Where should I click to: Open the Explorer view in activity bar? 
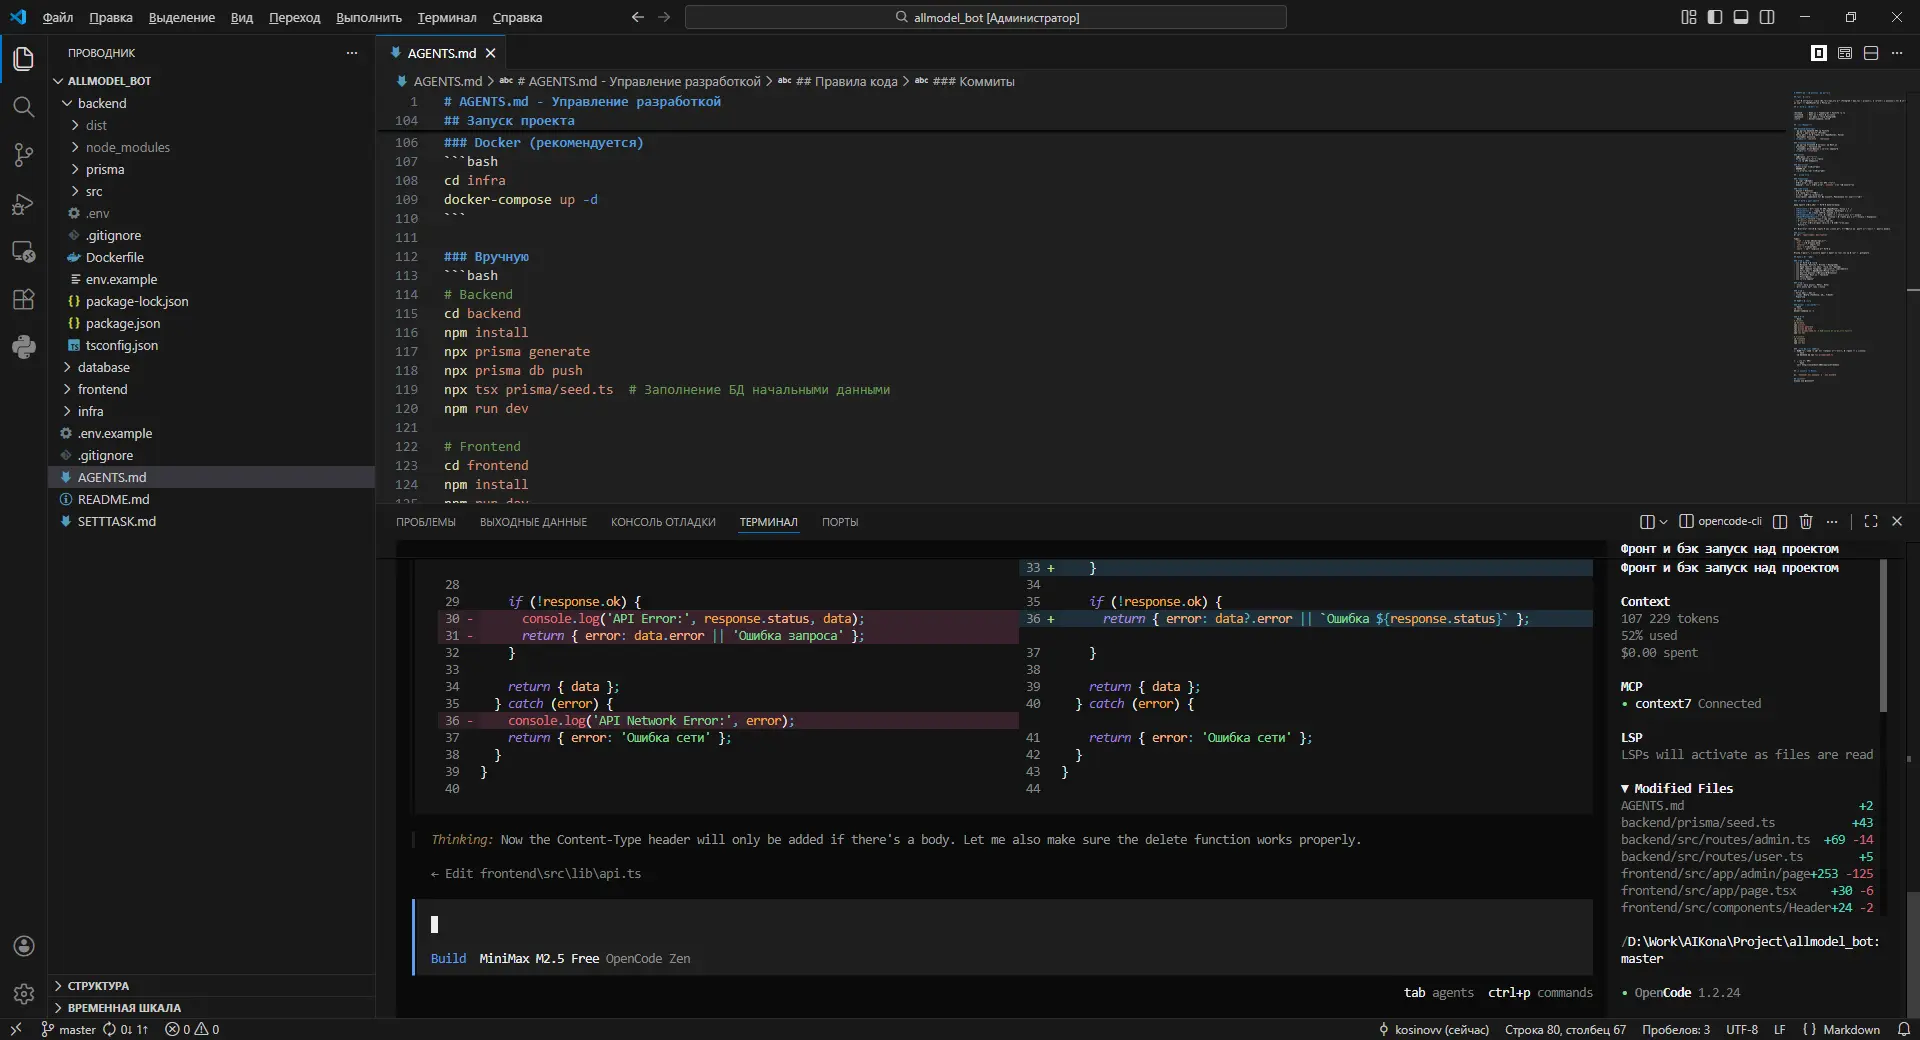click(x=24, y=59)
